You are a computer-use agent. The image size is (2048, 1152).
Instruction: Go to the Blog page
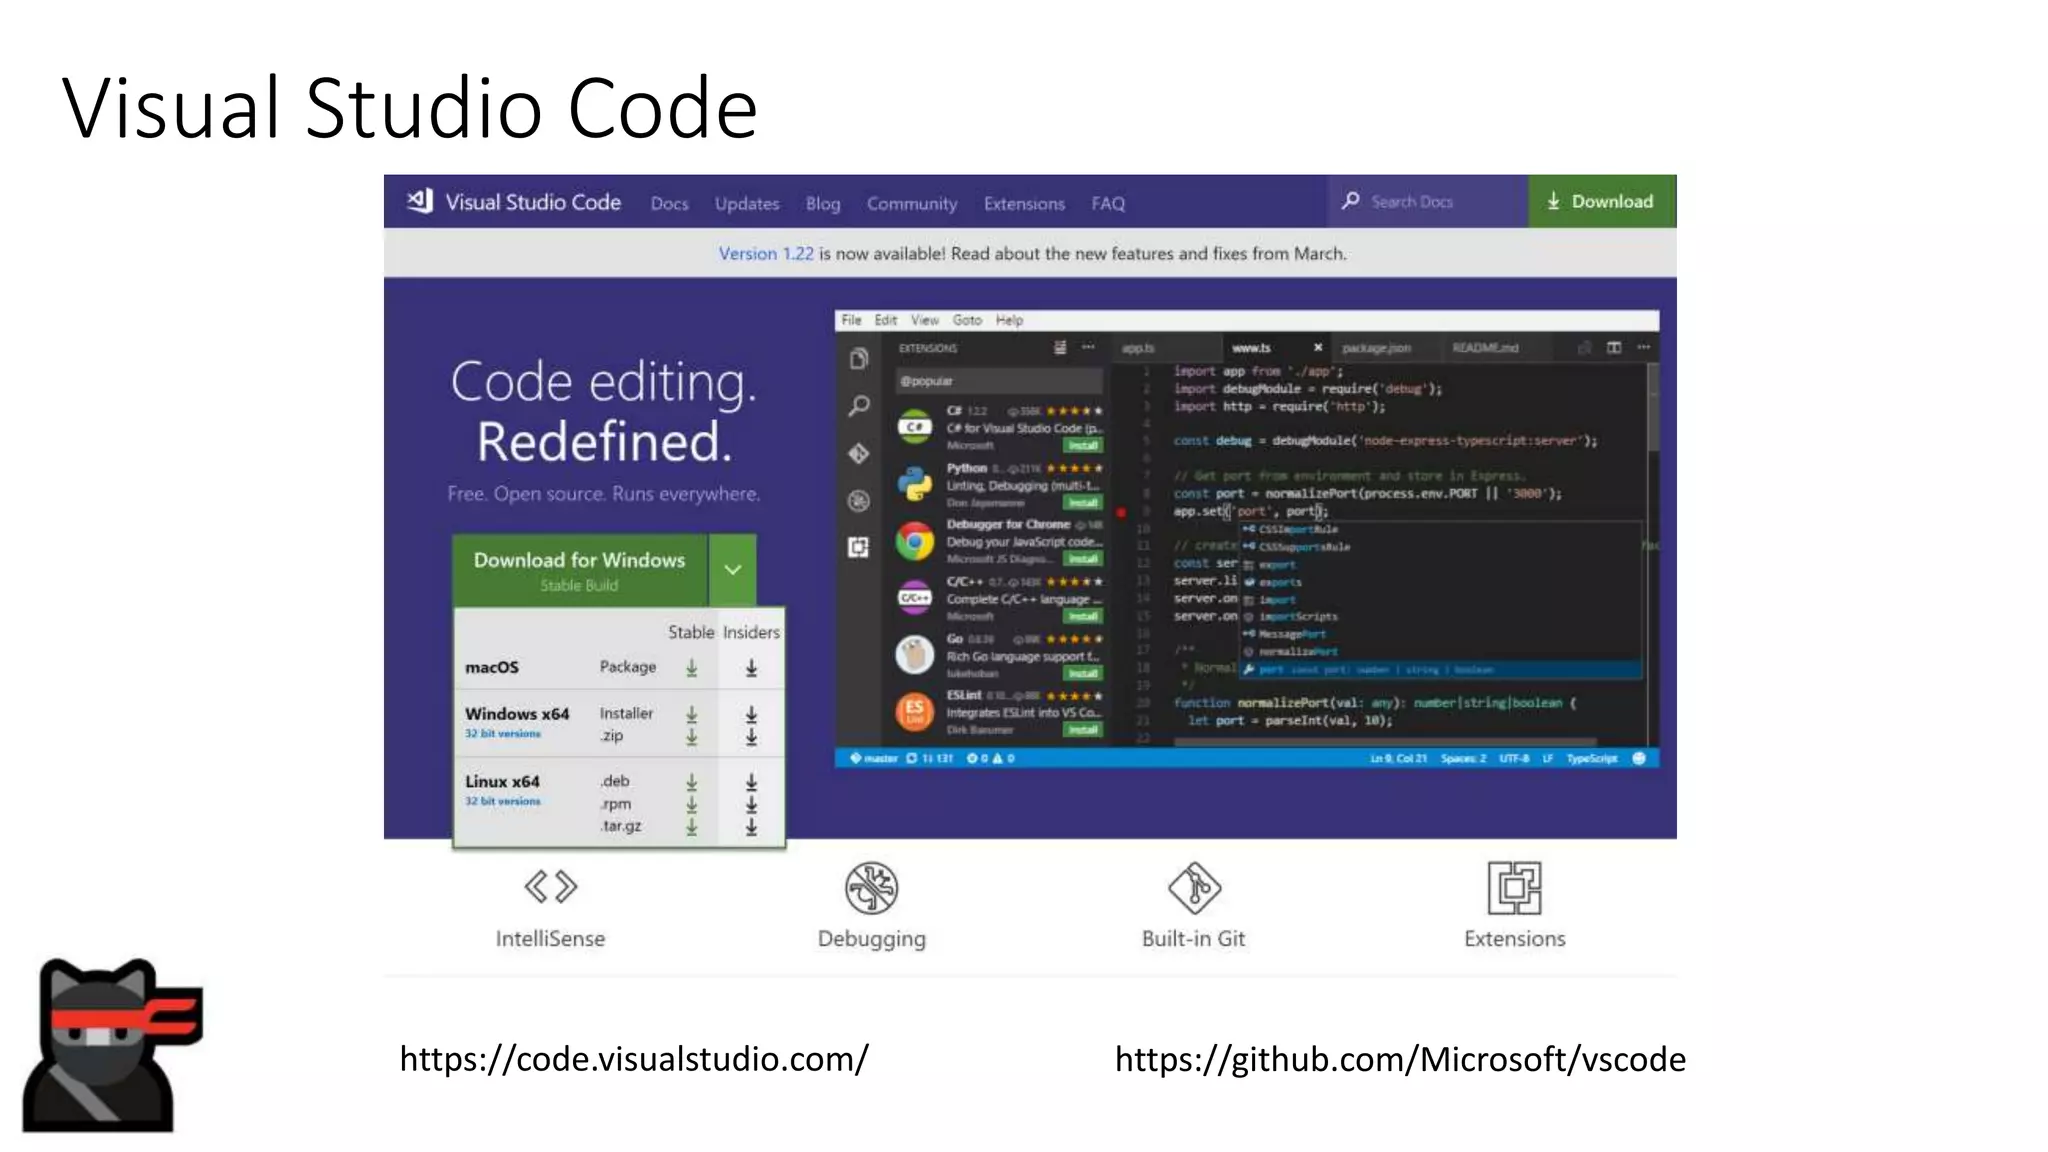pyautogui.click(x=823, y=203)
